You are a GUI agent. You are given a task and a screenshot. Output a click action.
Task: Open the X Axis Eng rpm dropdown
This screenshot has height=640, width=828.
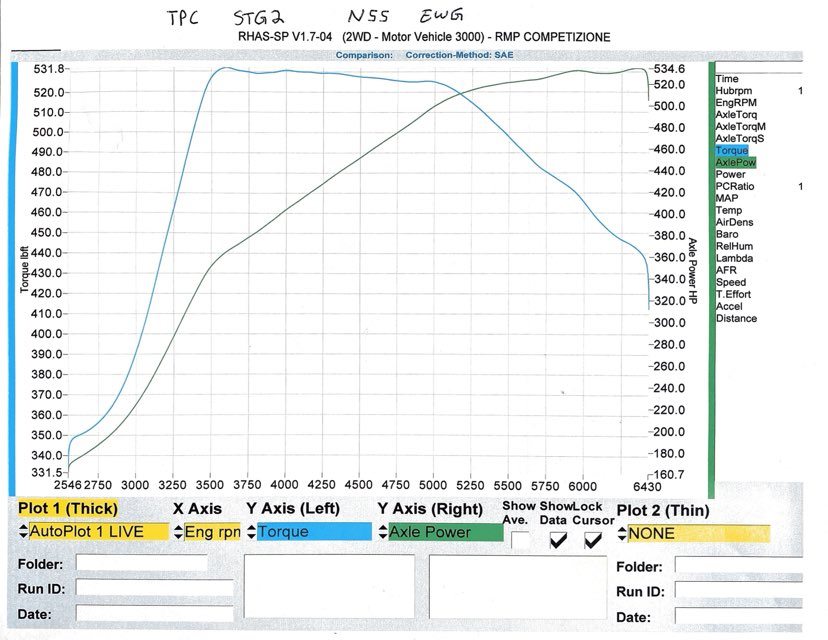(x=211, y=532)
